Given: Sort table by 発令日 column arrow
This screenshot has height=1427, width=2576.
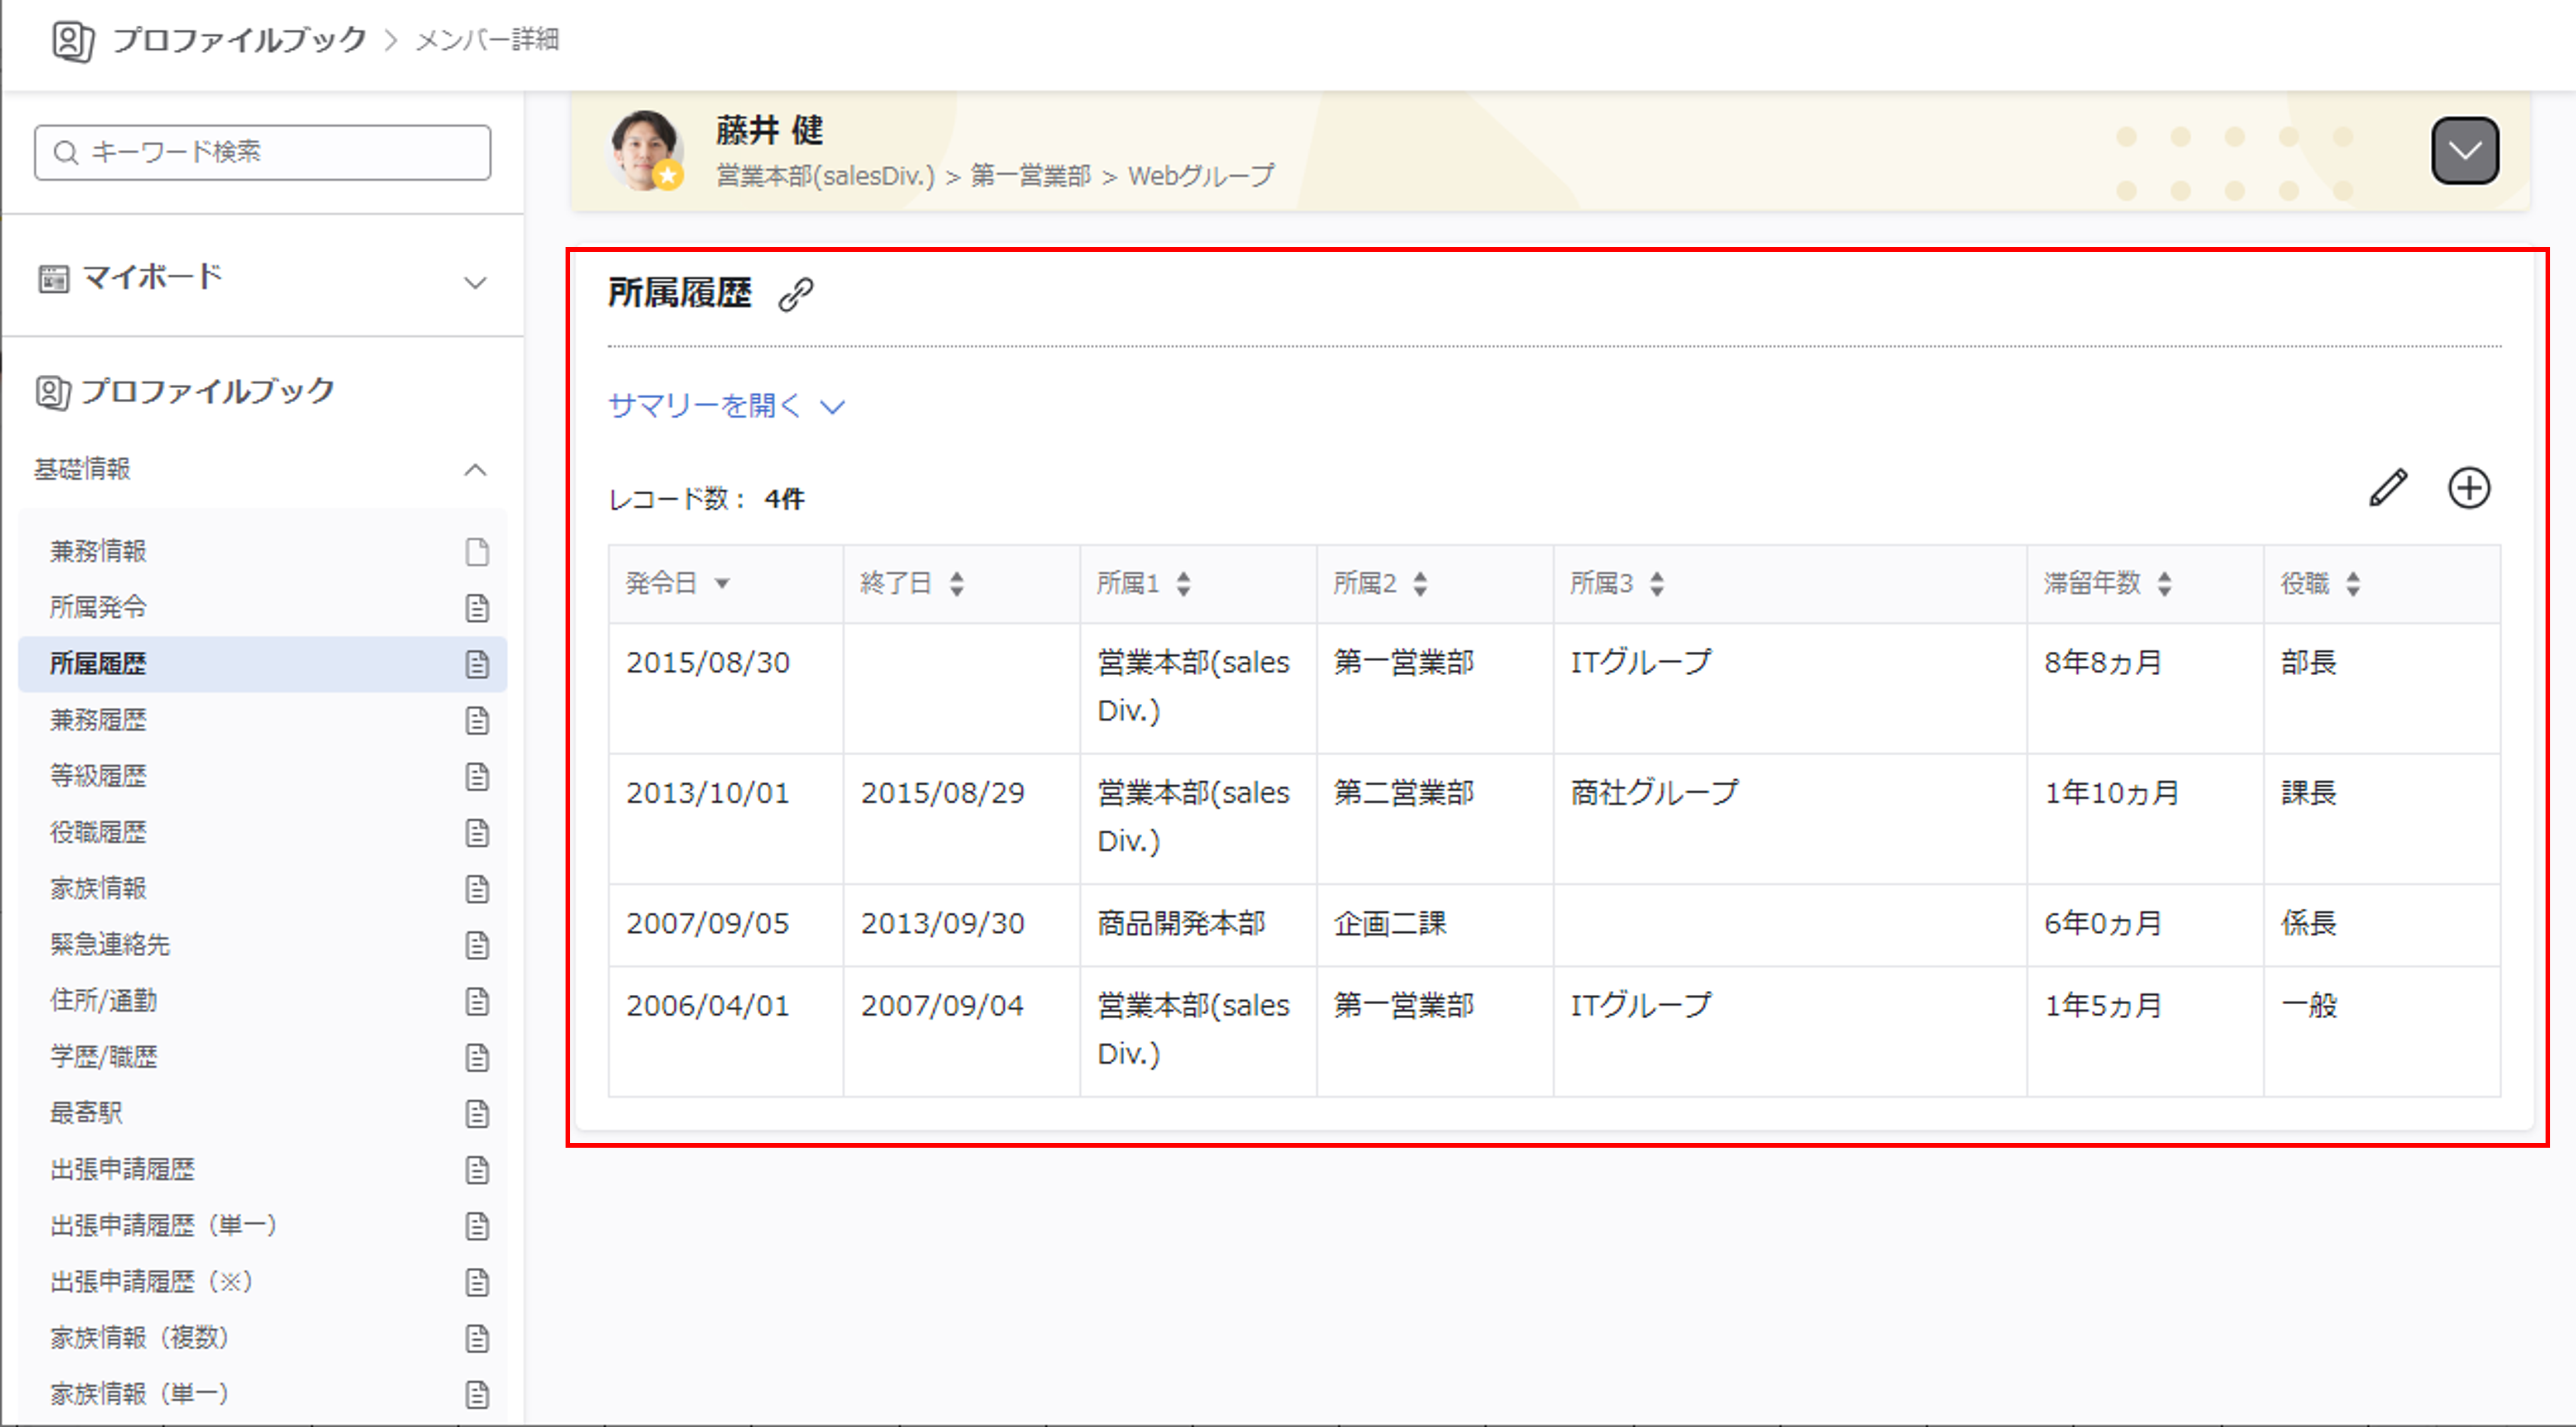Looking at the screenshot, I should [x=722, y=584].
